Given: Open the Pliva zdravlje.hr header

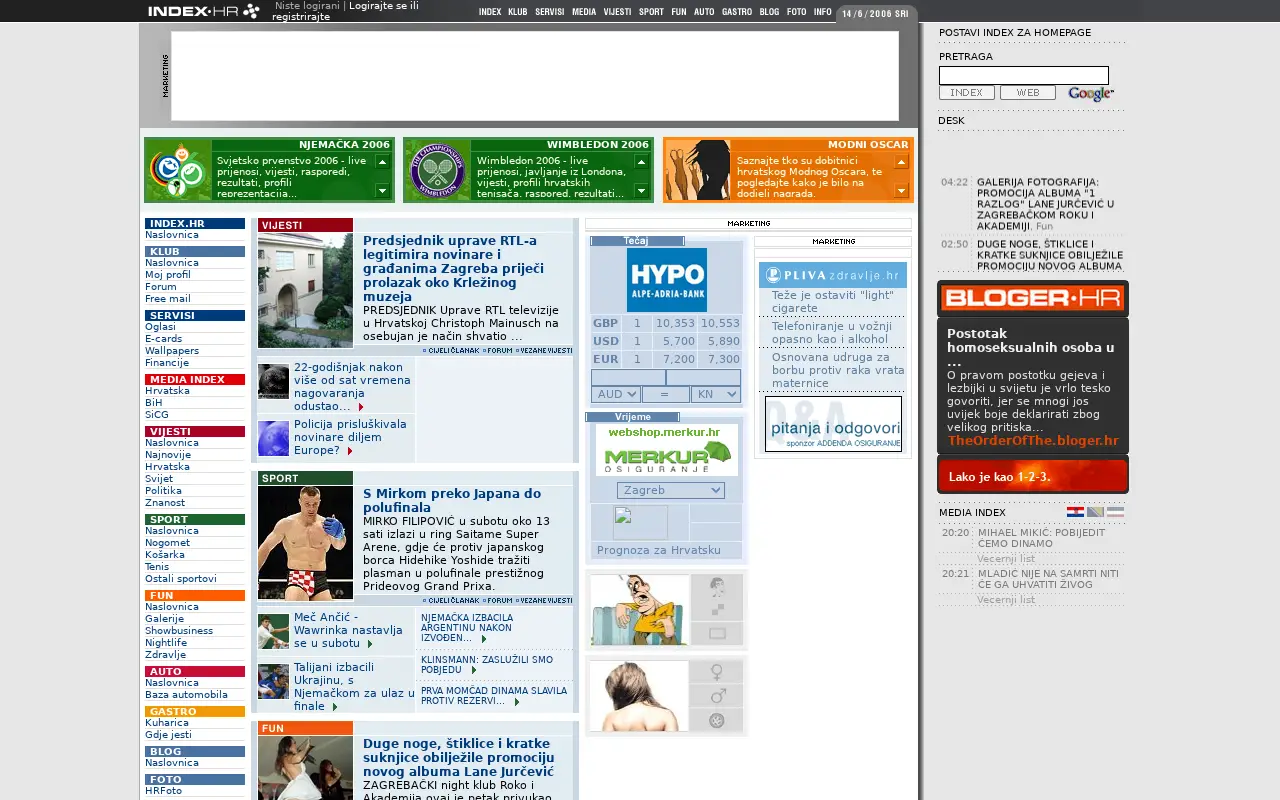Looking at the screenshot, I should point(833,275).
